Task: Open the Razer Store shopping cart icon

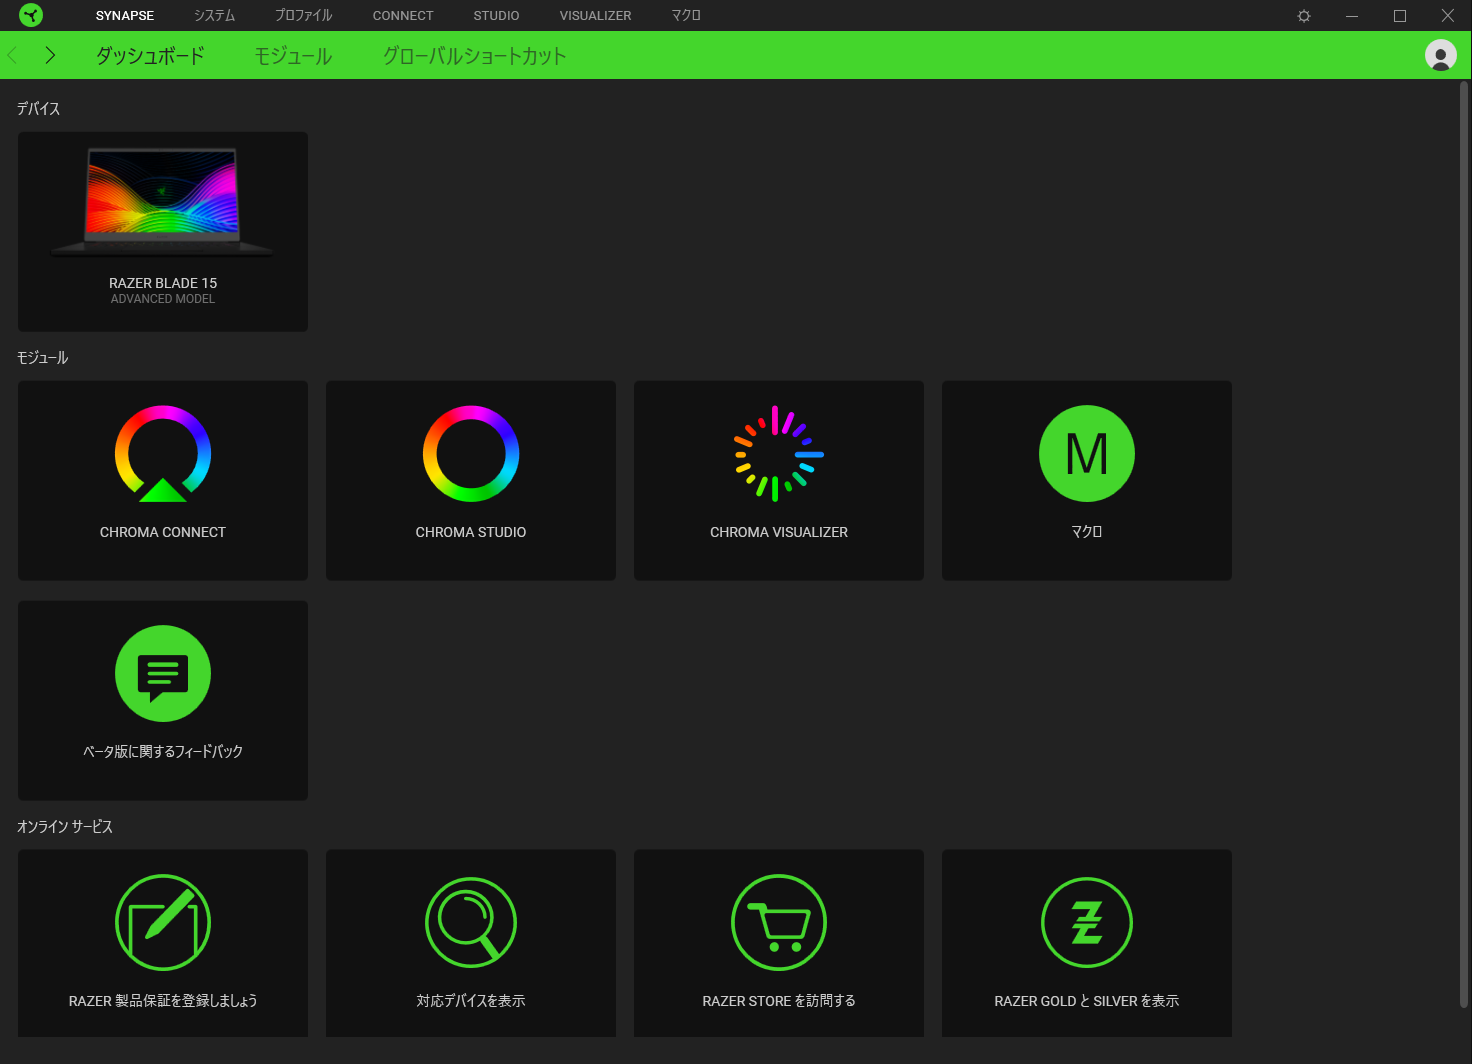Action: pyautogui.click(x=779, y=922)
